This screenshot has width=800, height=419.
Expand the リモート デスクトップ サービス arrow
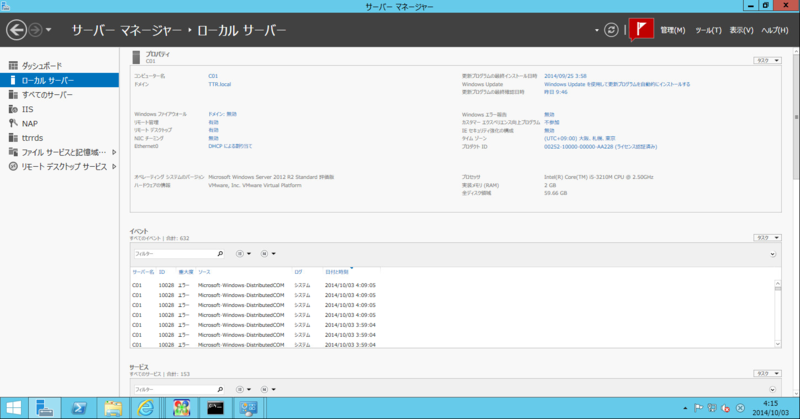pyautogui.click(x=114, y=166)
